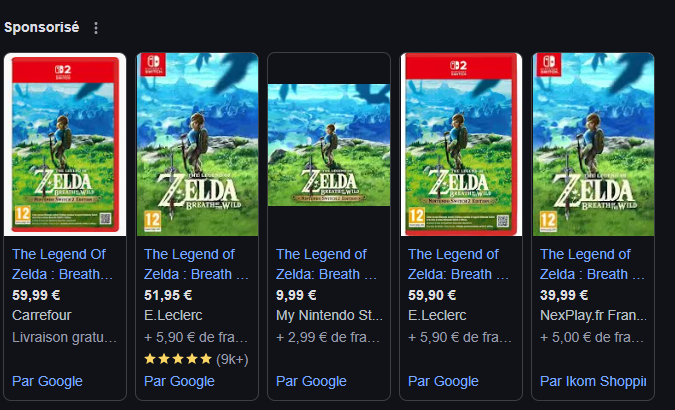Open My Nintendo Store Zelda thumbnail
The image size is (675, 410).
(x=329, y=145)
